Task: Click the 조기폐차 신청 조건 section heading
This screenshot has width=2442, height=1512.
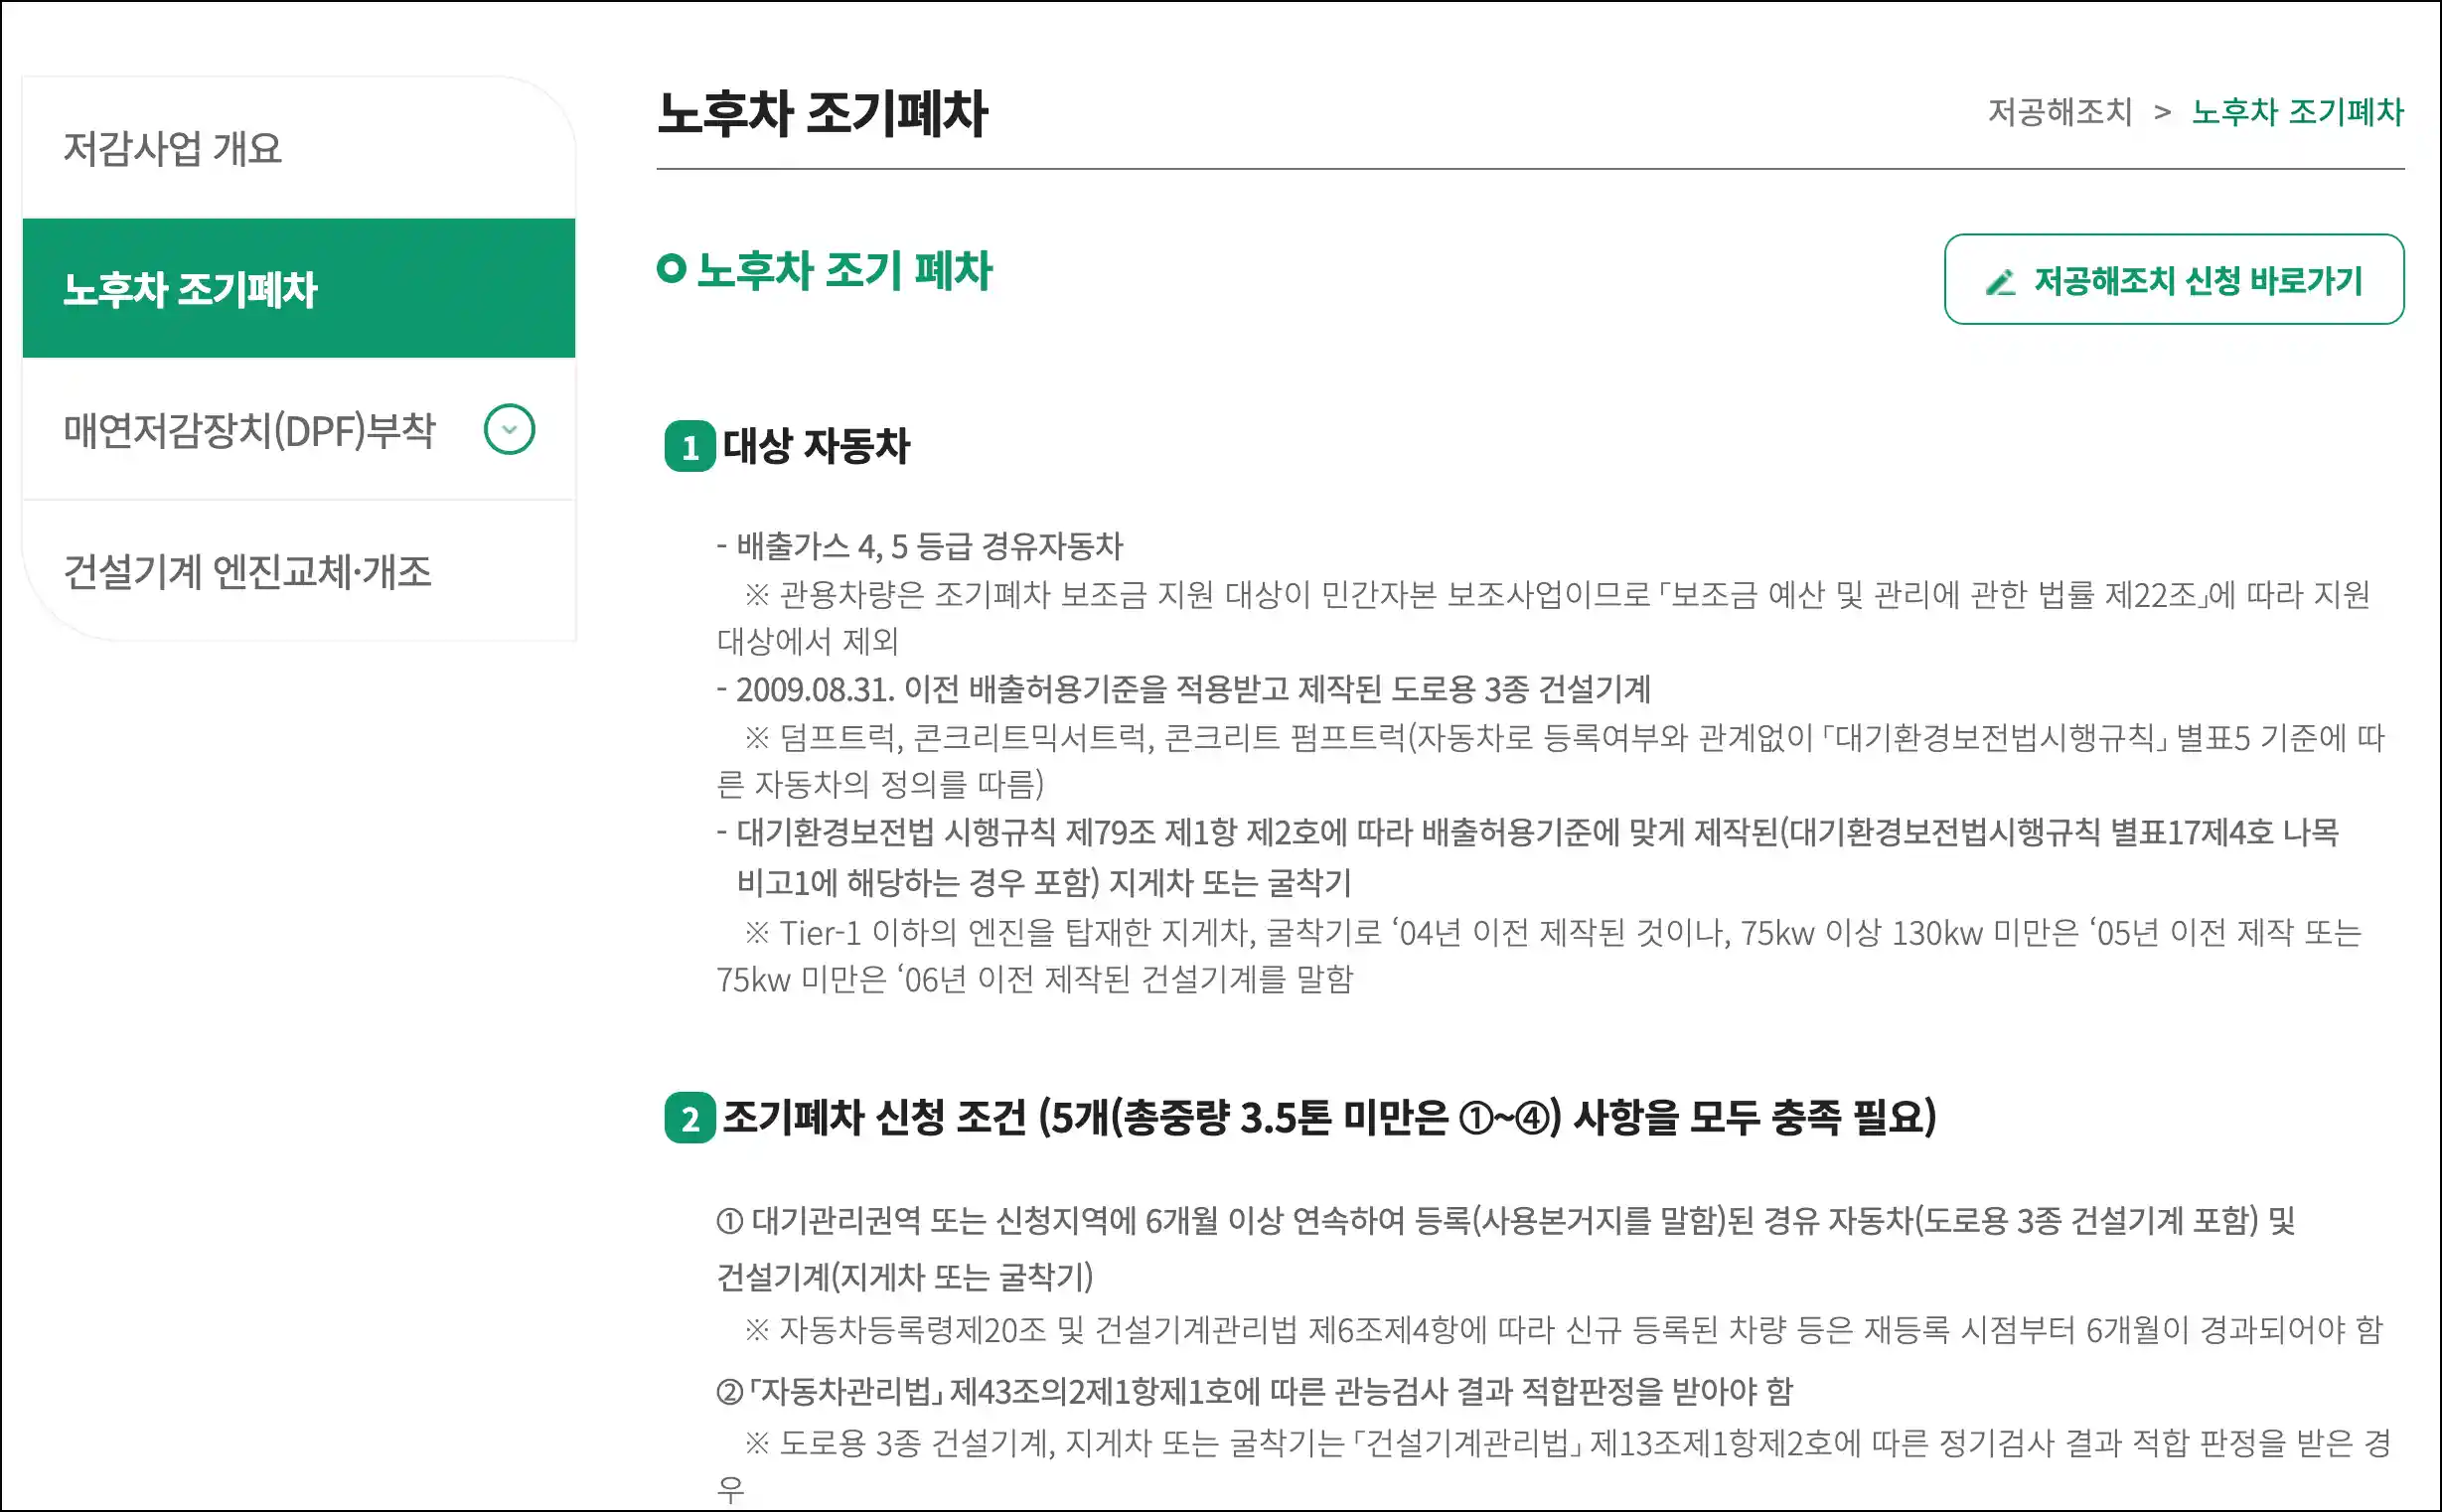Action: pyautogui.click(x=1329, y=1117)
